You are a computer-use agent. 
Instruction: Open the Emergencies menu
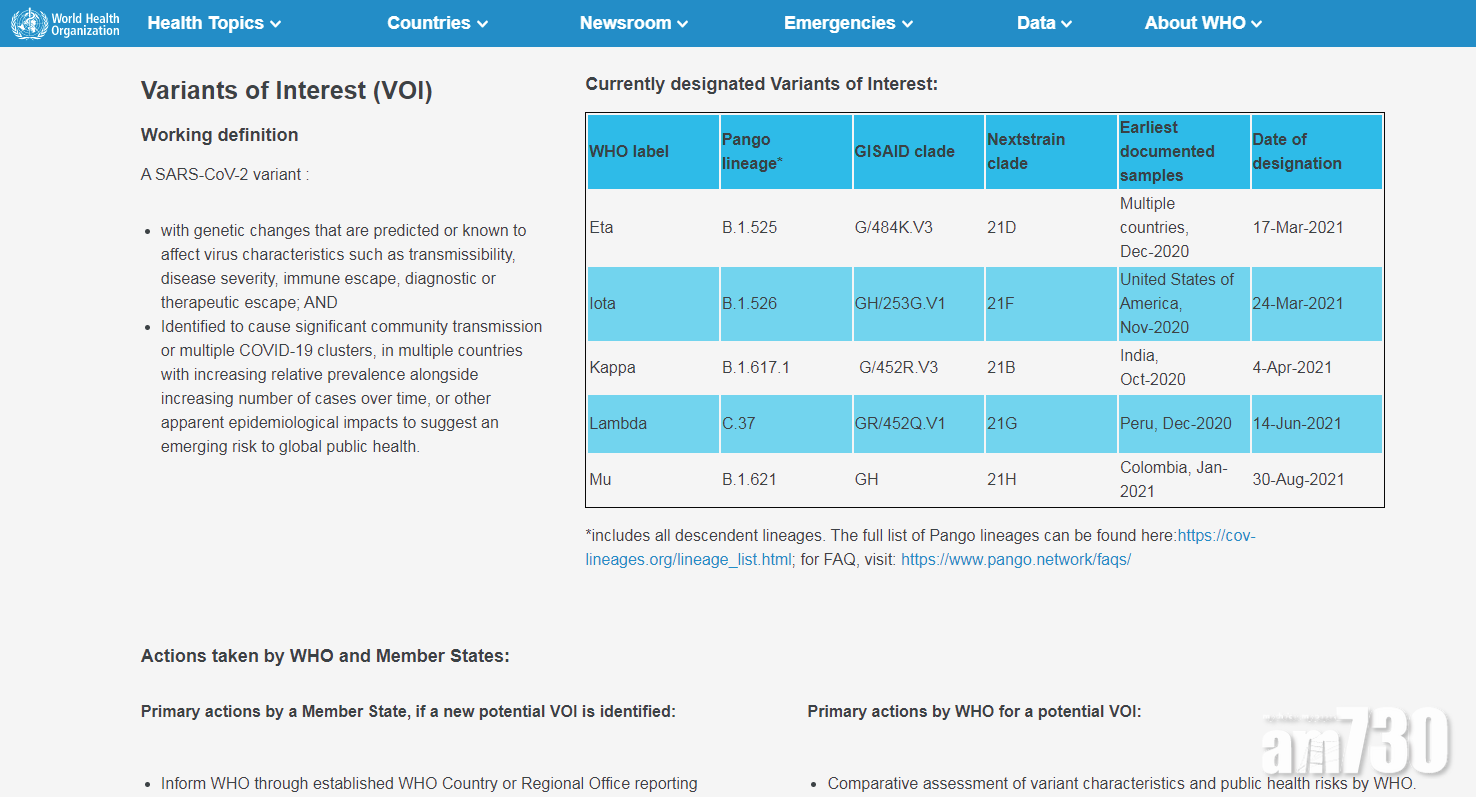click(848, 23)
